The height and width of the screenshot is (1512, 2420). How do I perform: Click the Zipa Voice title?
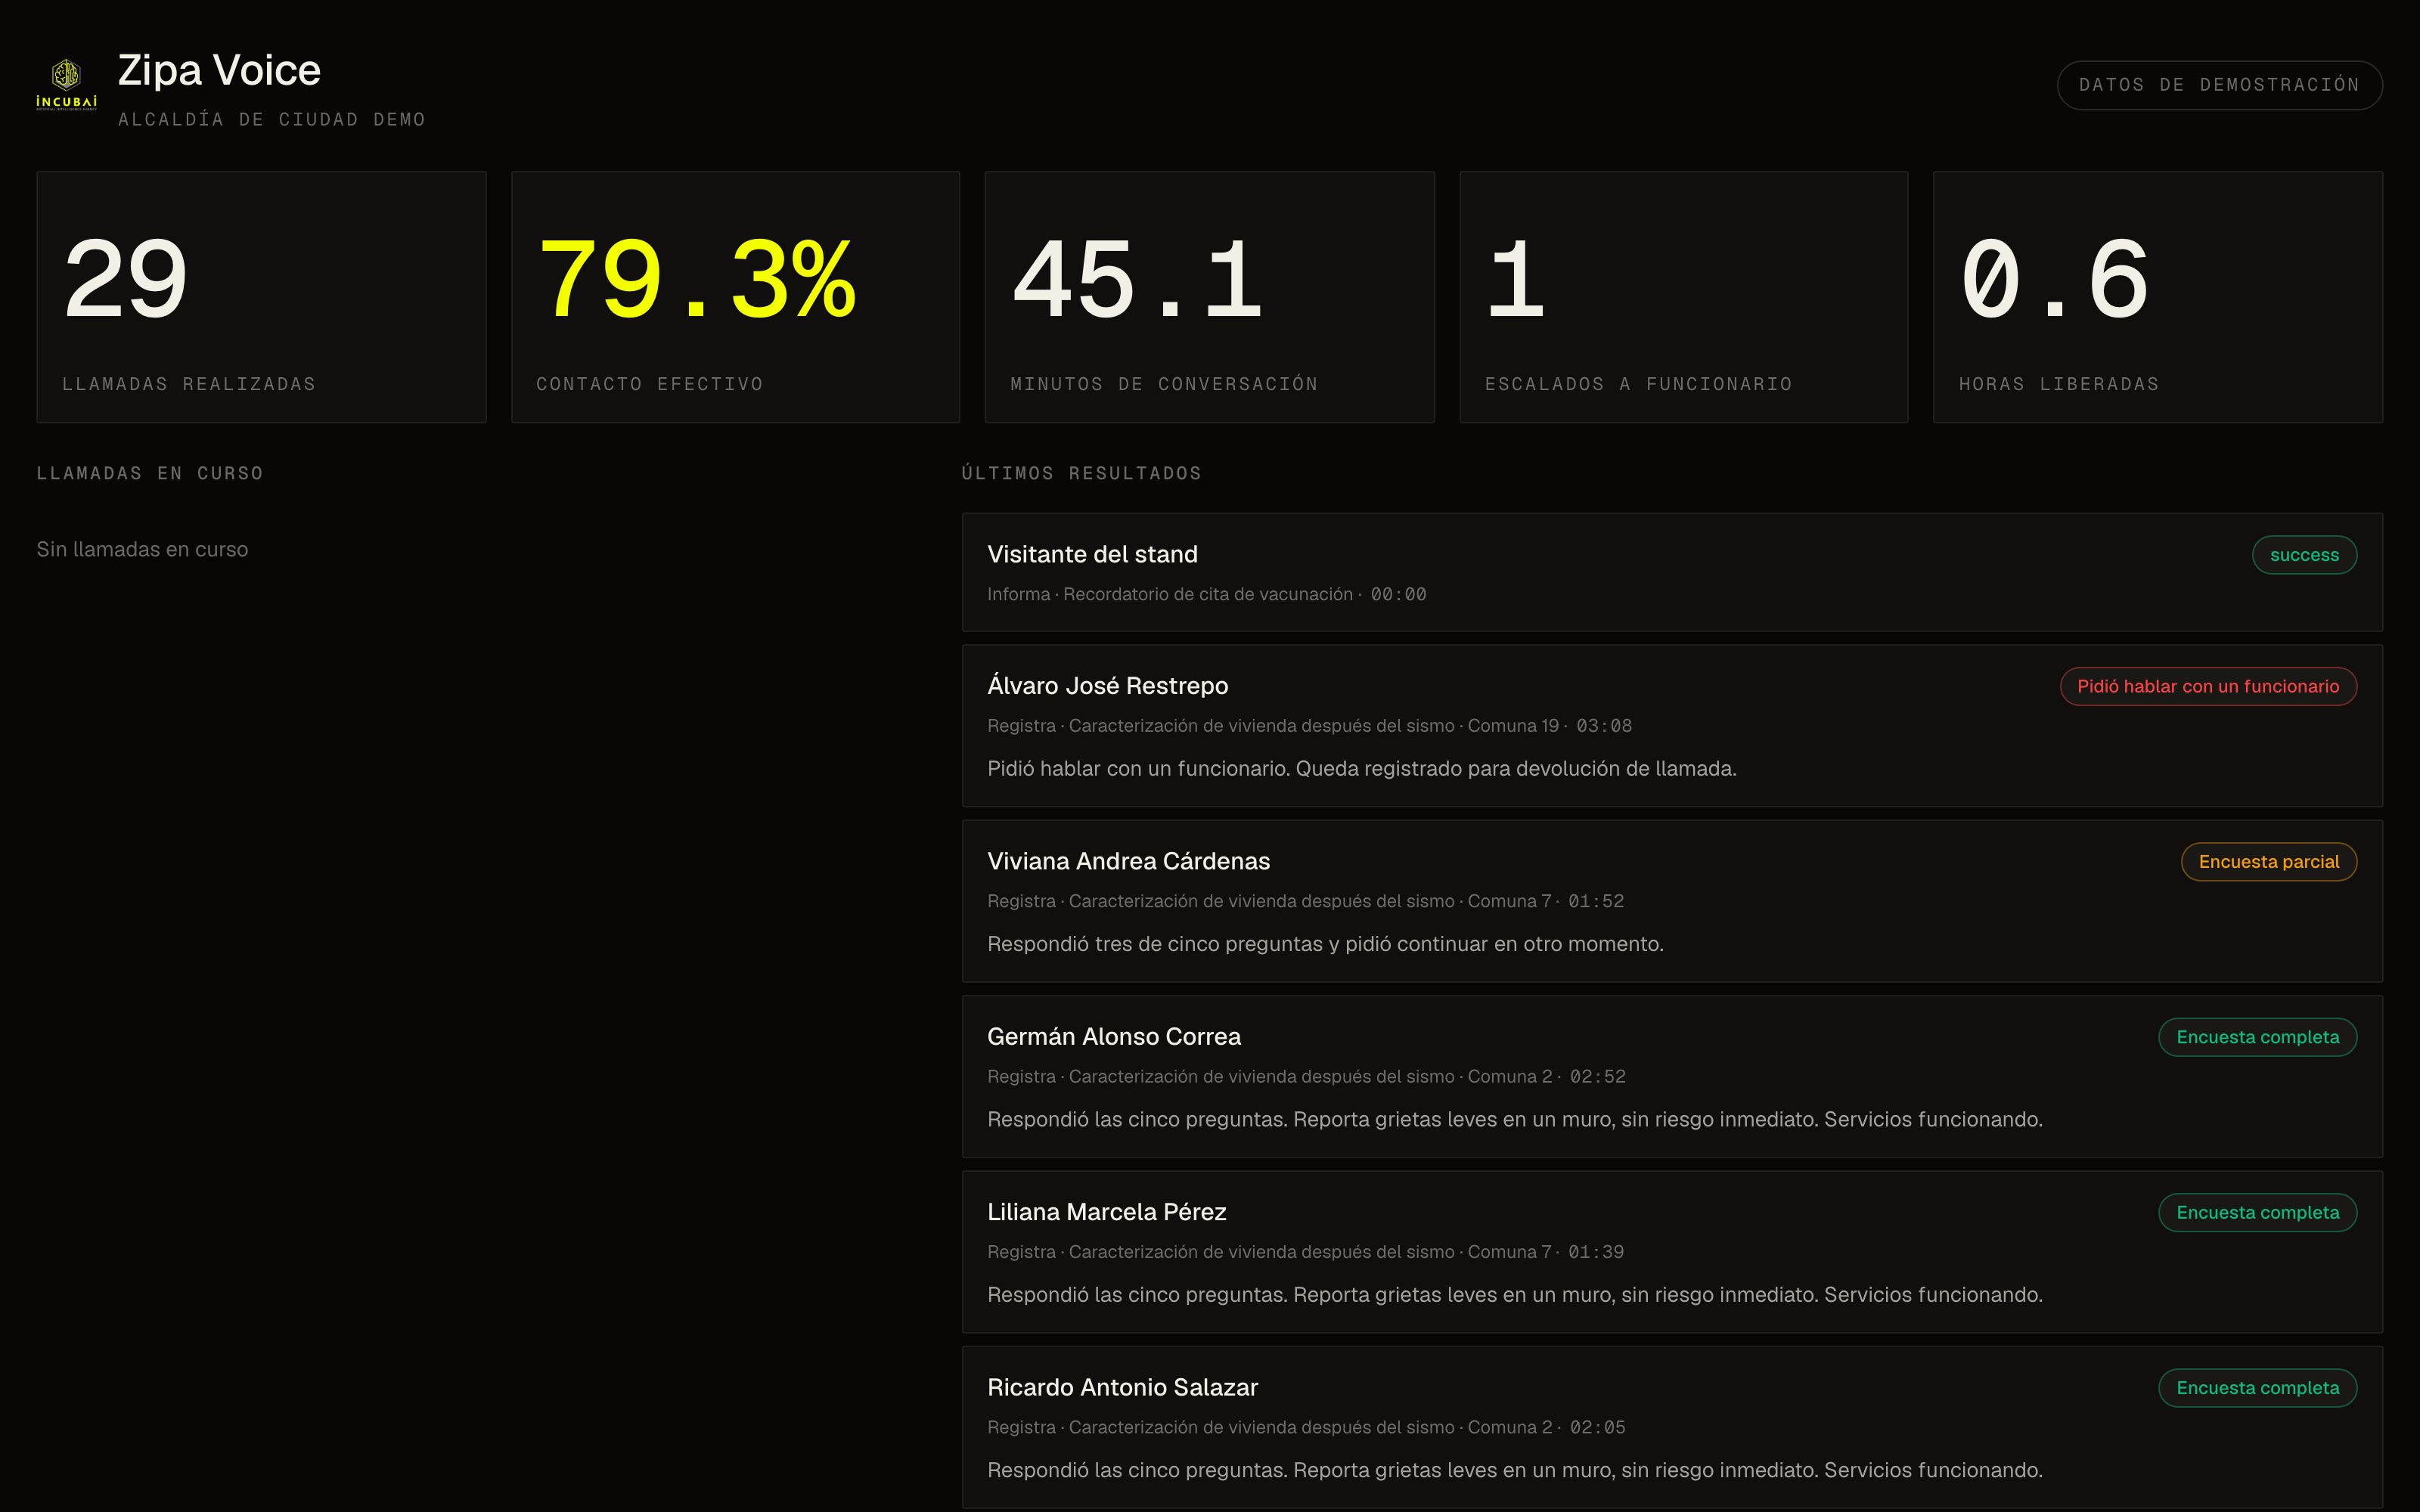(x=219, y=70)
